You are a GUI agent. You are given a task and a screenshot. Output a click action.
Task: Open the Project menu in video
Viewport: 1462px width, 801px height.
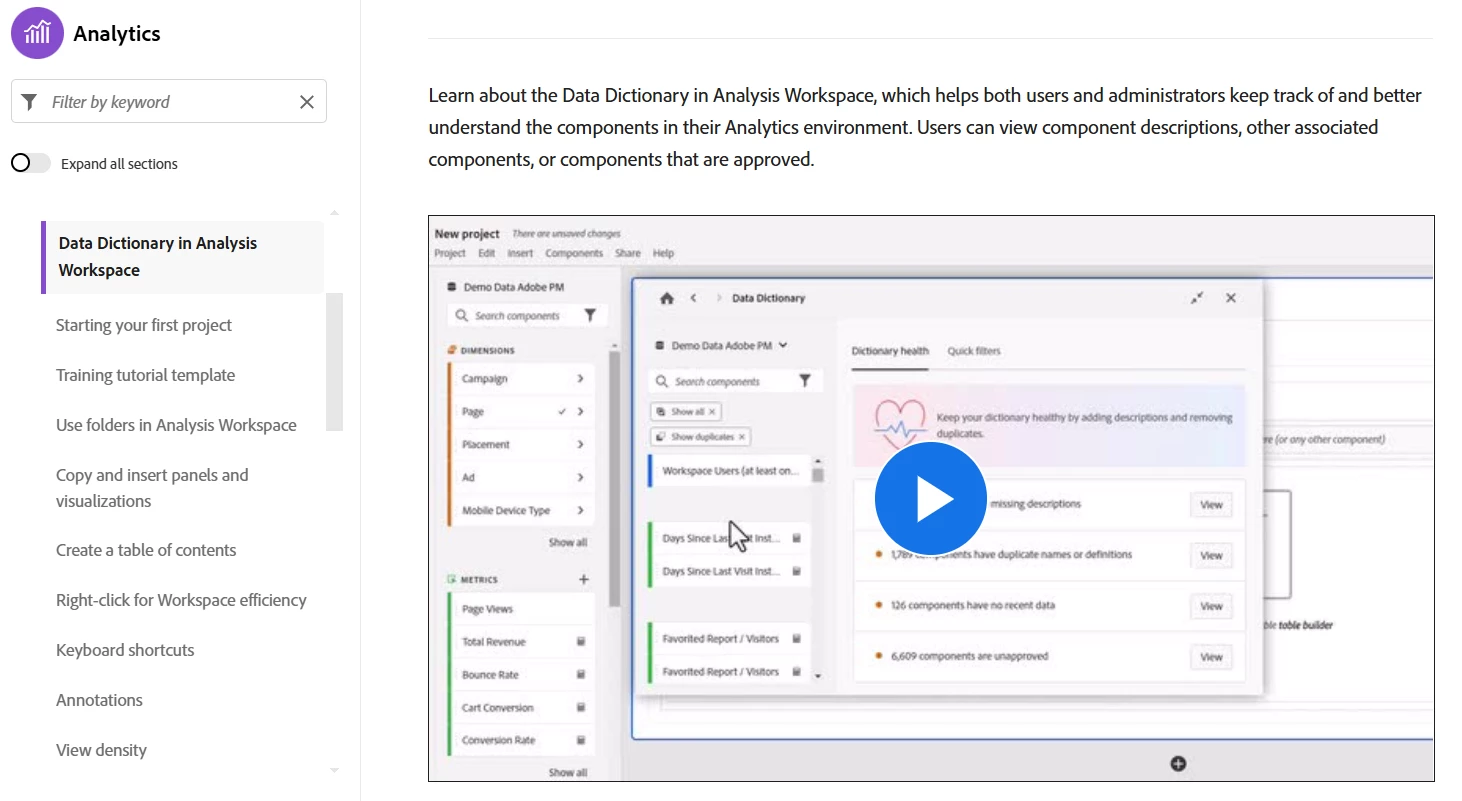click(x=450, y=253)
